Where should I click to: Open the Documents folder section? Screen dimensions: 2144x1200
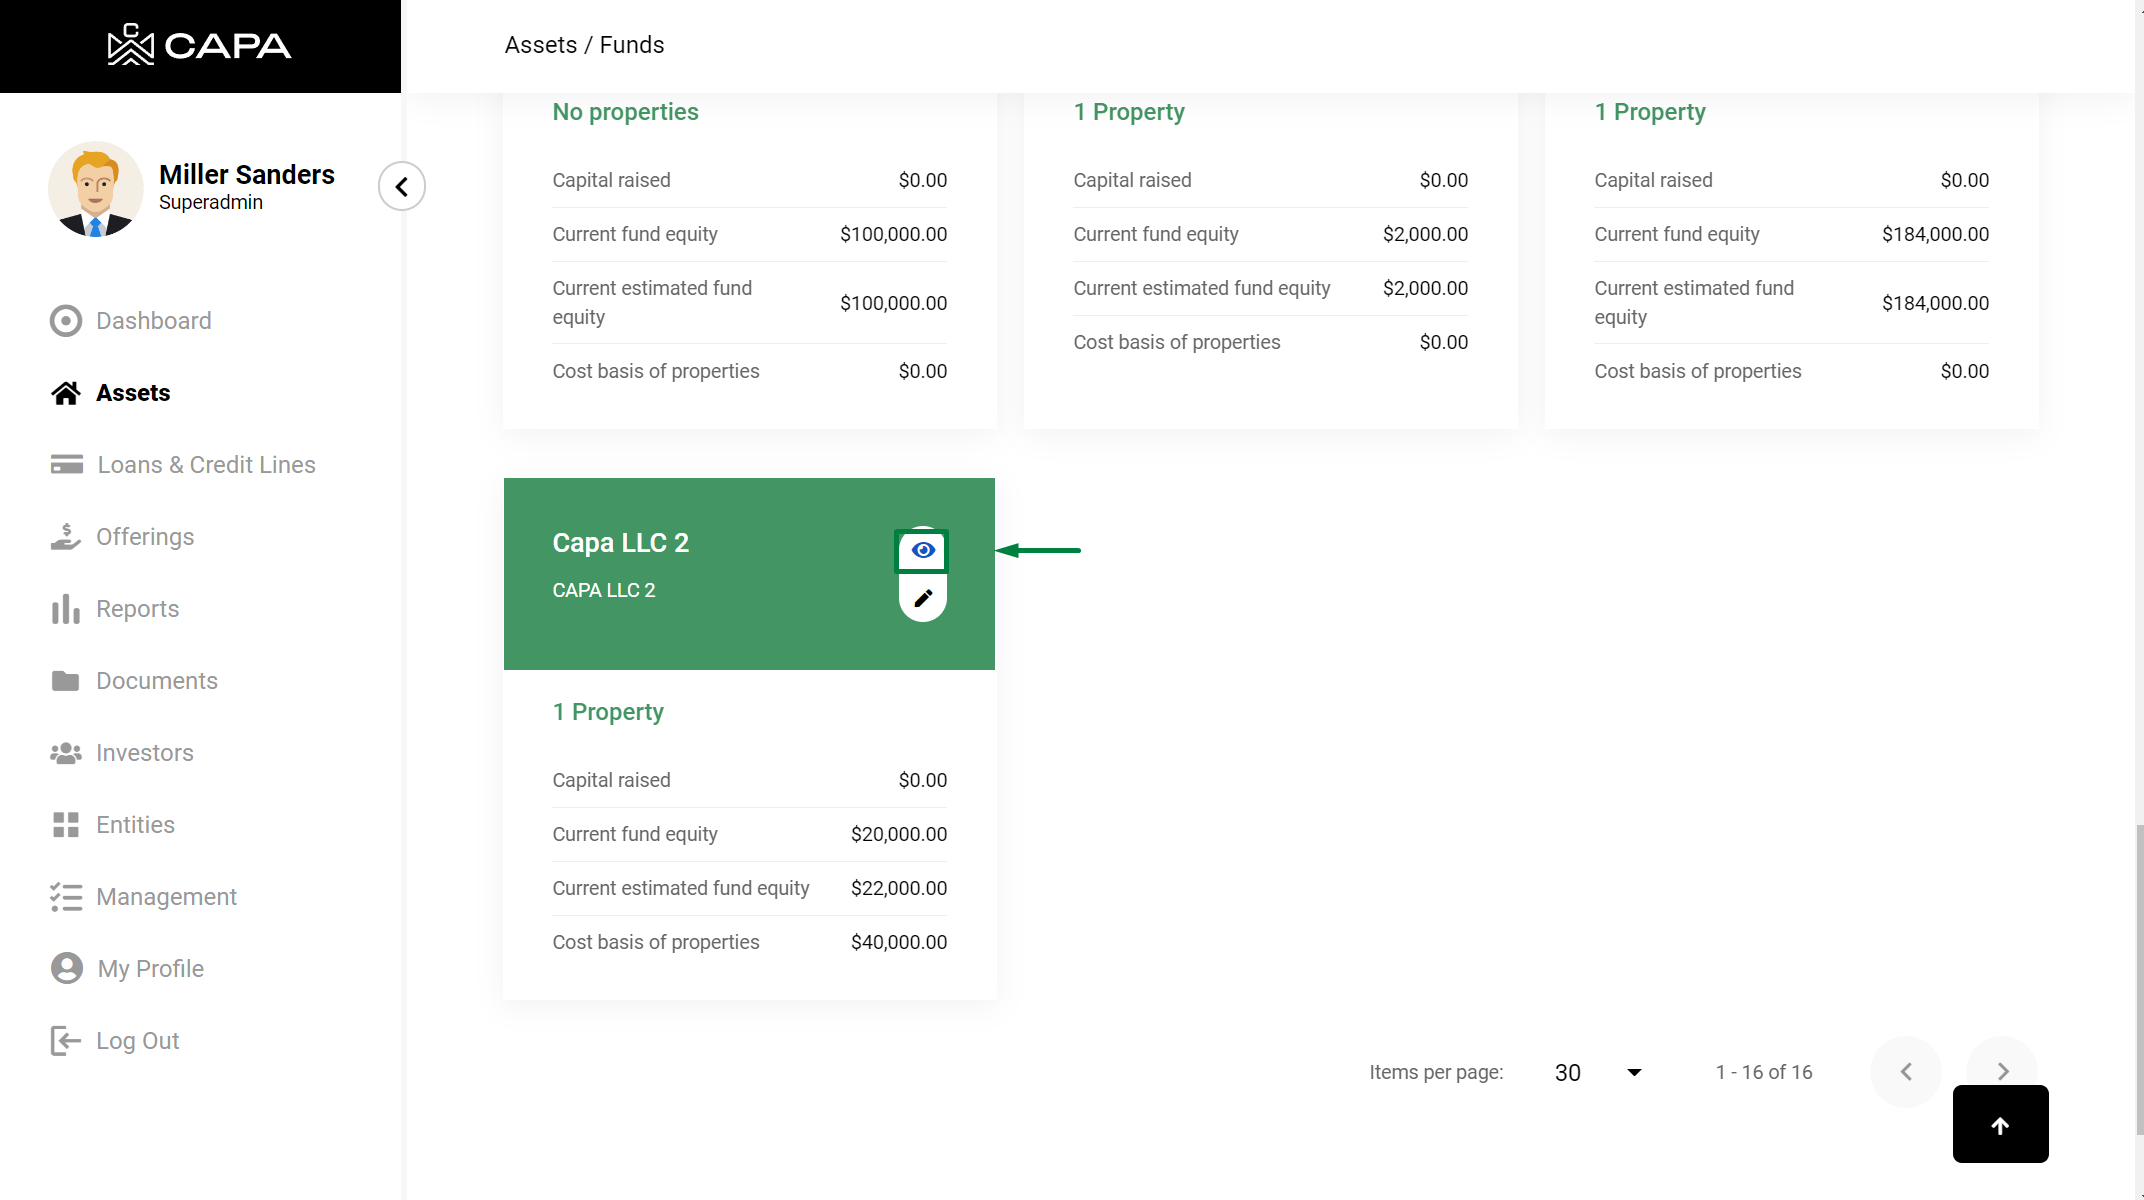[x=156, y=681]
